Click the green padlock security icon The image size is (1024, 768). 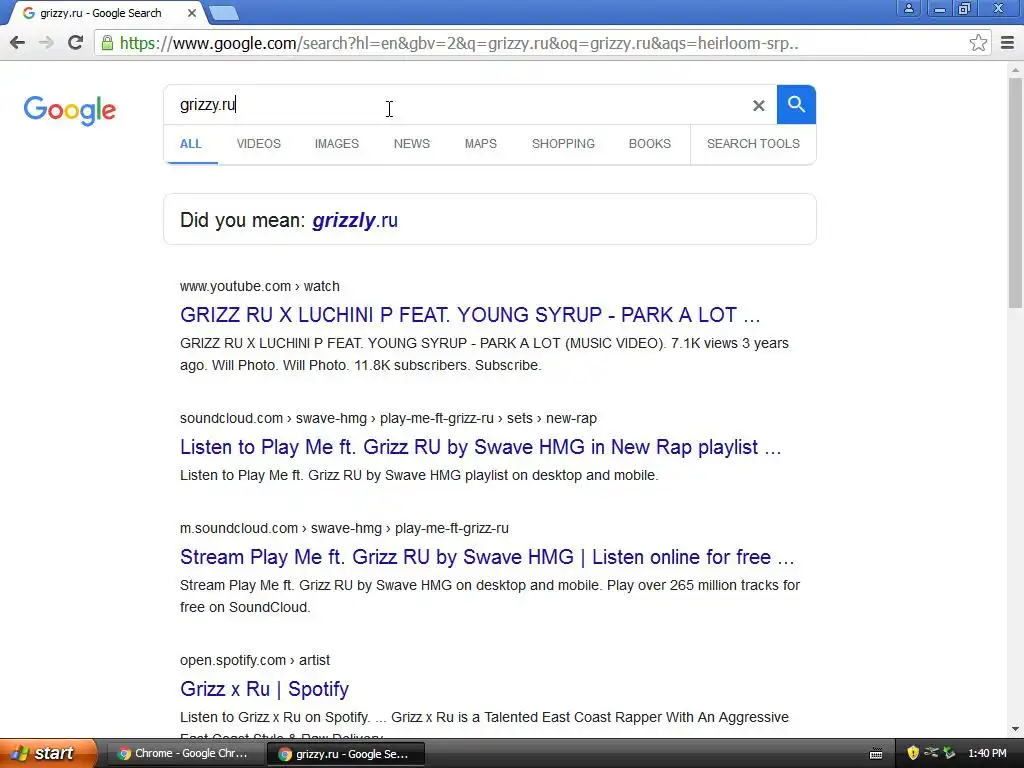coord(107,43)
